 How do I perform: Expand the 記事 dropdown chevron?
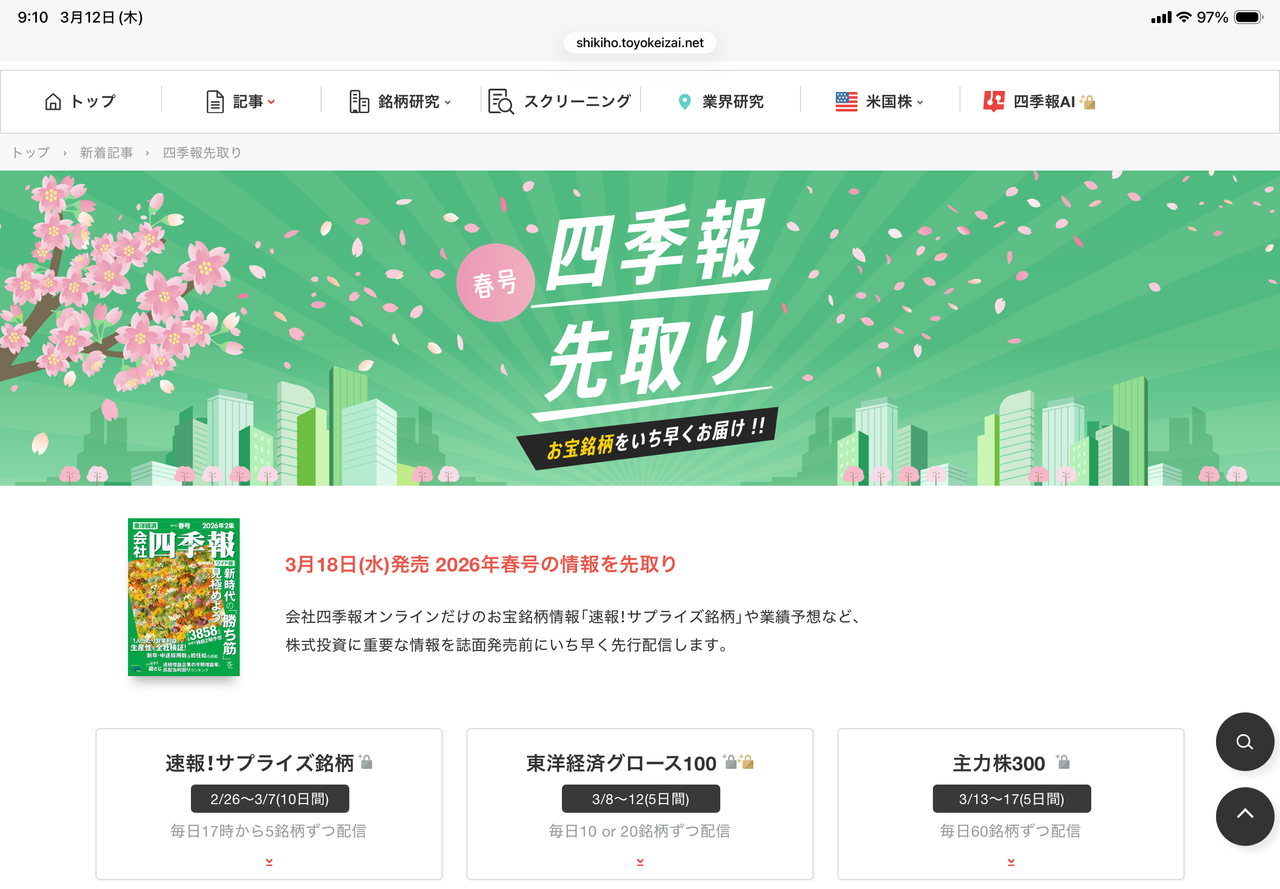(x=271, y=102)
